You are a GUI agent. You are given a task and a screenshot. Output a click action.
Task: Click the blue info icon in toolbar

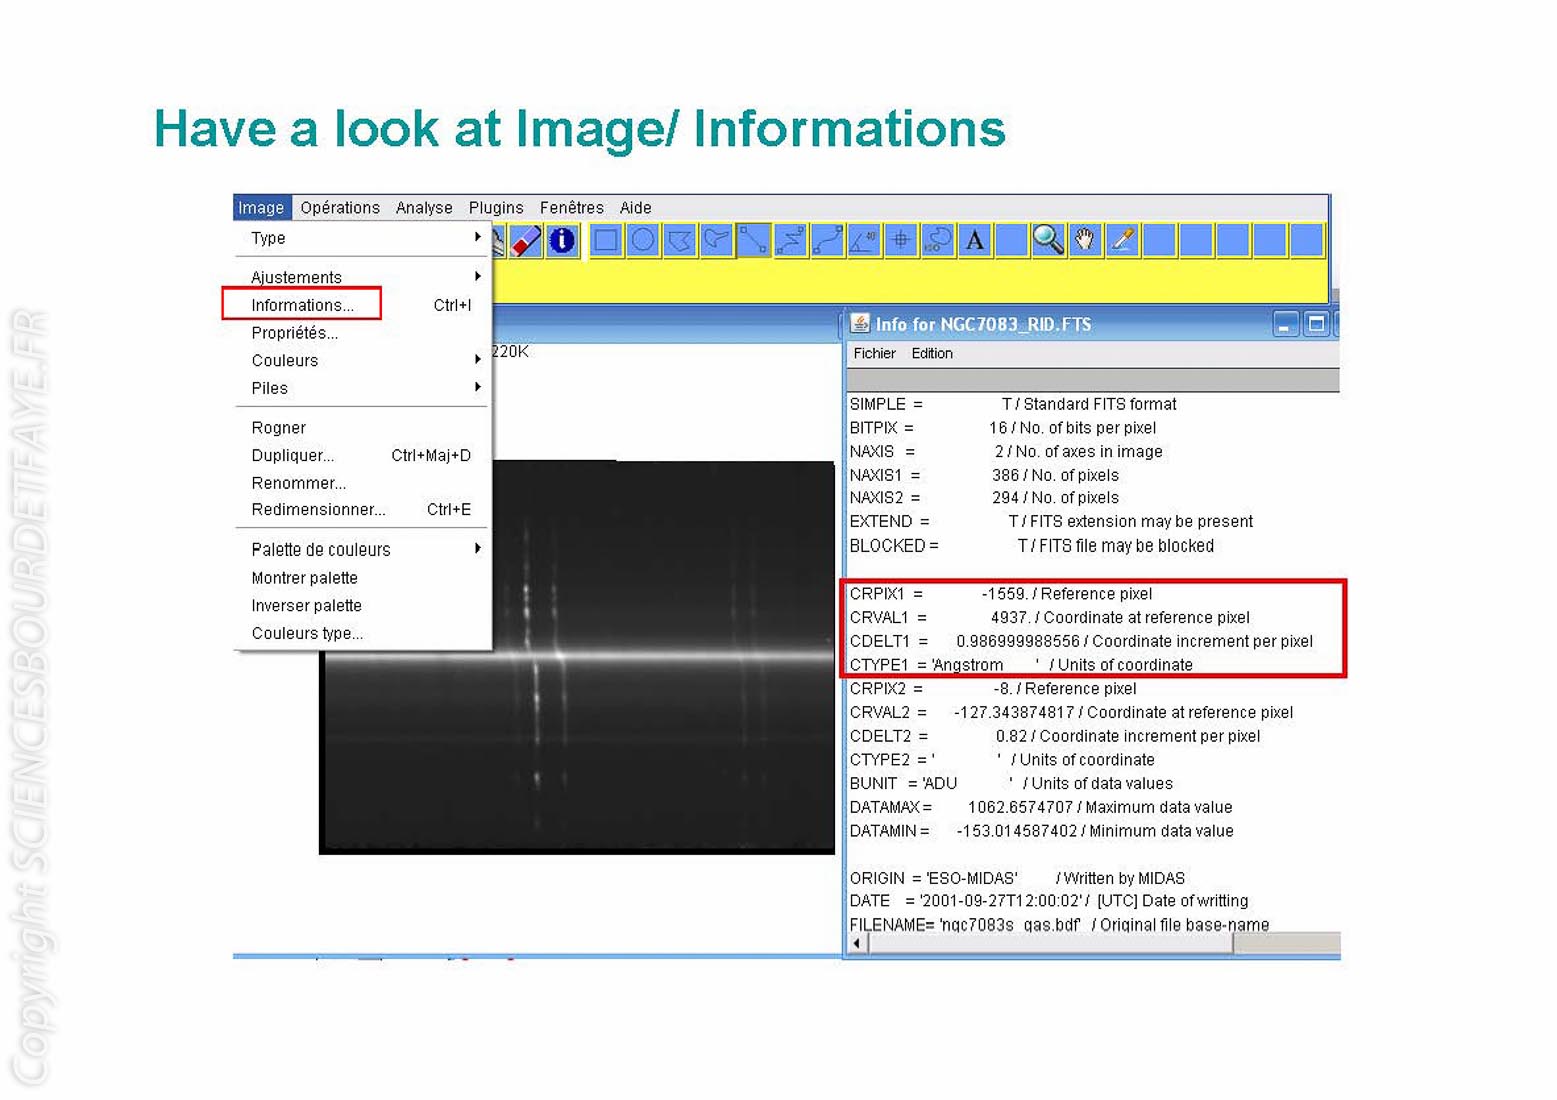click(x=562, y=241)
